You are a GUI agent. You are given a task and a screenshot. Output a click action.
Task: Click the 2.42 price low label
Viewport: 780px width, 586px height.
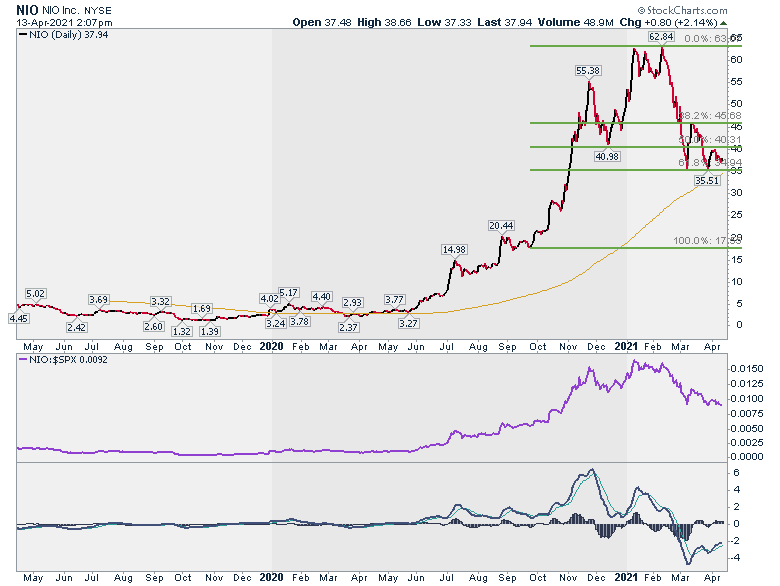(77, 327)
